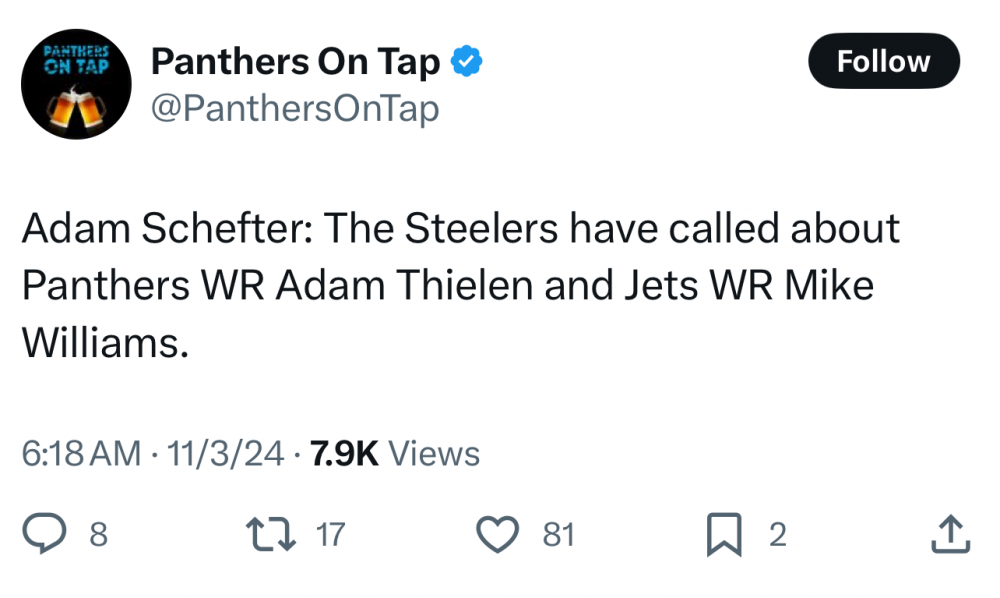Click the blue verified checkmark badge
Viewport: 1000px width, 598px height.
467,62
